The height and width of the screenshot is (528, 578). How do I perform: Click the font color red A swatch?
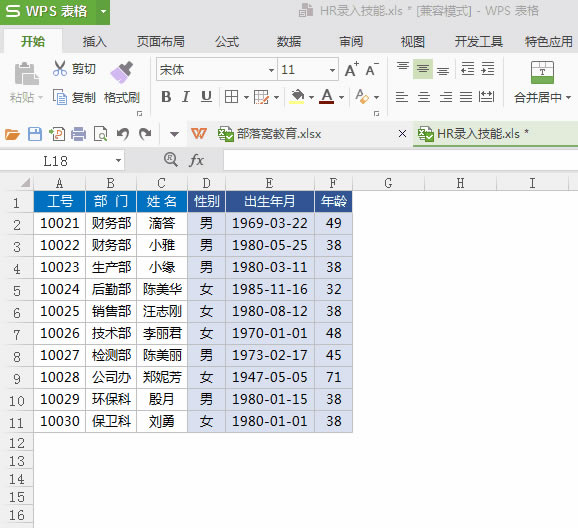327,97
